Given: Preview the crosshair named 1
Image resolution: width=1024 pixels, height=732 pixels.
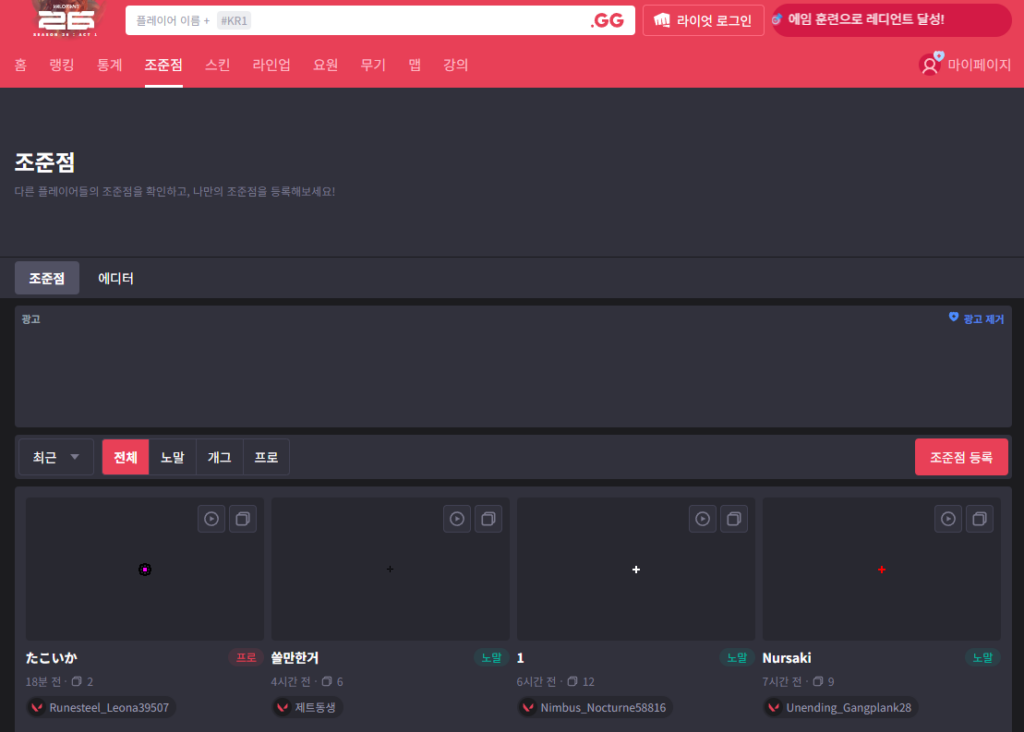Looking at the screenshot, I should (x=703, y=519).
